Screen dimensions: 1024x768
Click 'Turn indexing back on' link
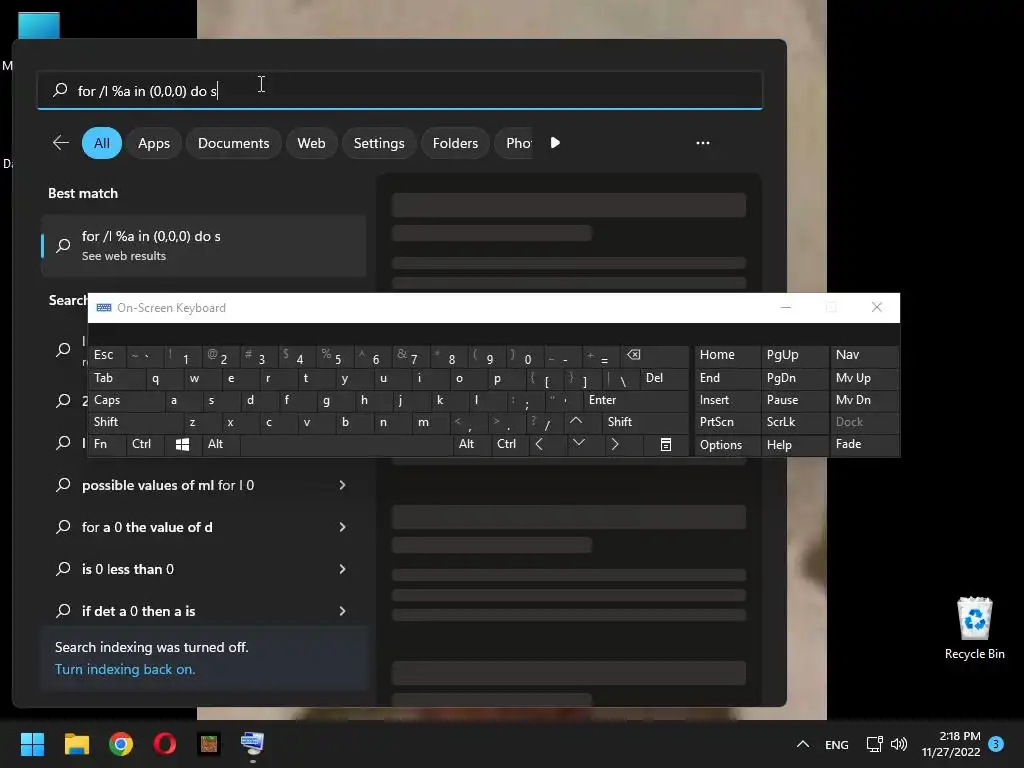click(125, 669)
